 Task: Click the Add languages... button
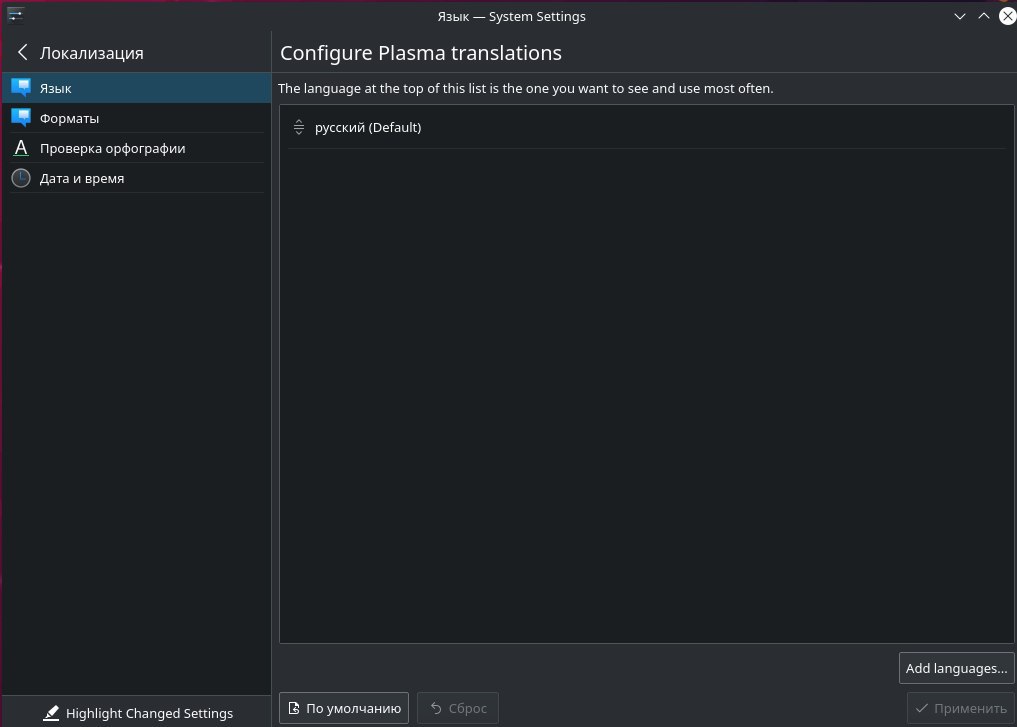[956, 668]
